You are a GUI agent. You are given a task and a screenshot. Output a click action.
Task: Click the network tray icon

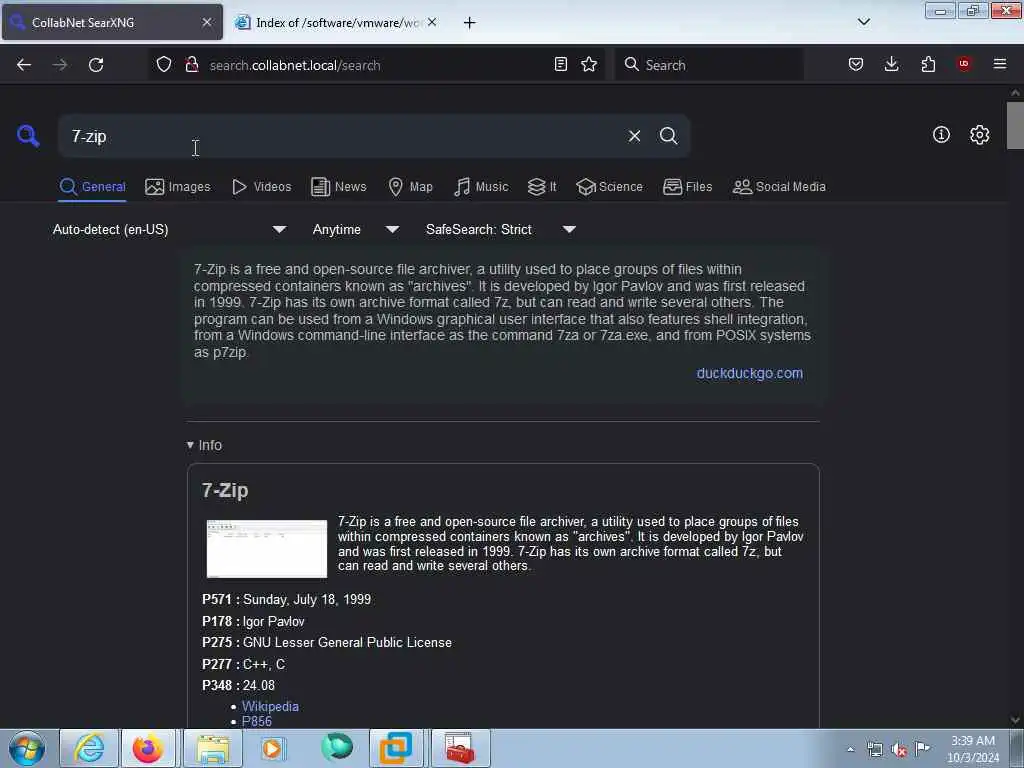[x=874, y=750]
